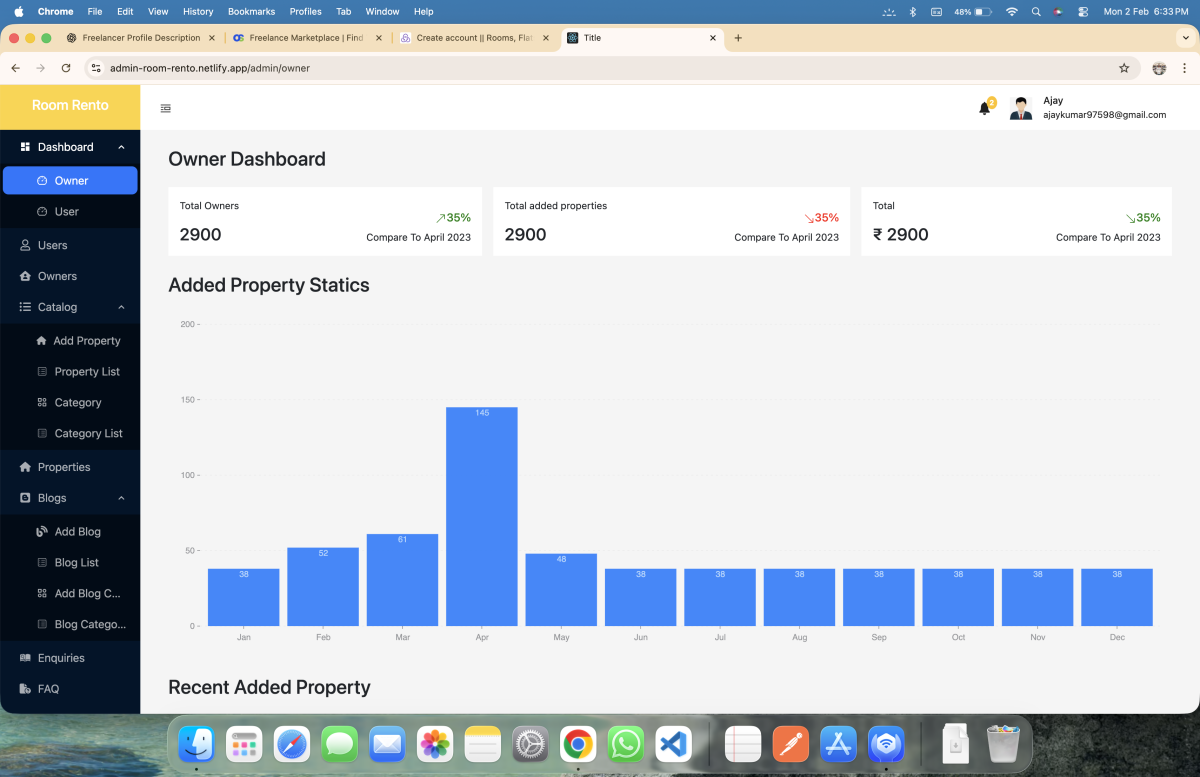This screenshot has height=777, width=1200.
Task: Collapse the Blogs sidebar group
Action: point(121,498)
